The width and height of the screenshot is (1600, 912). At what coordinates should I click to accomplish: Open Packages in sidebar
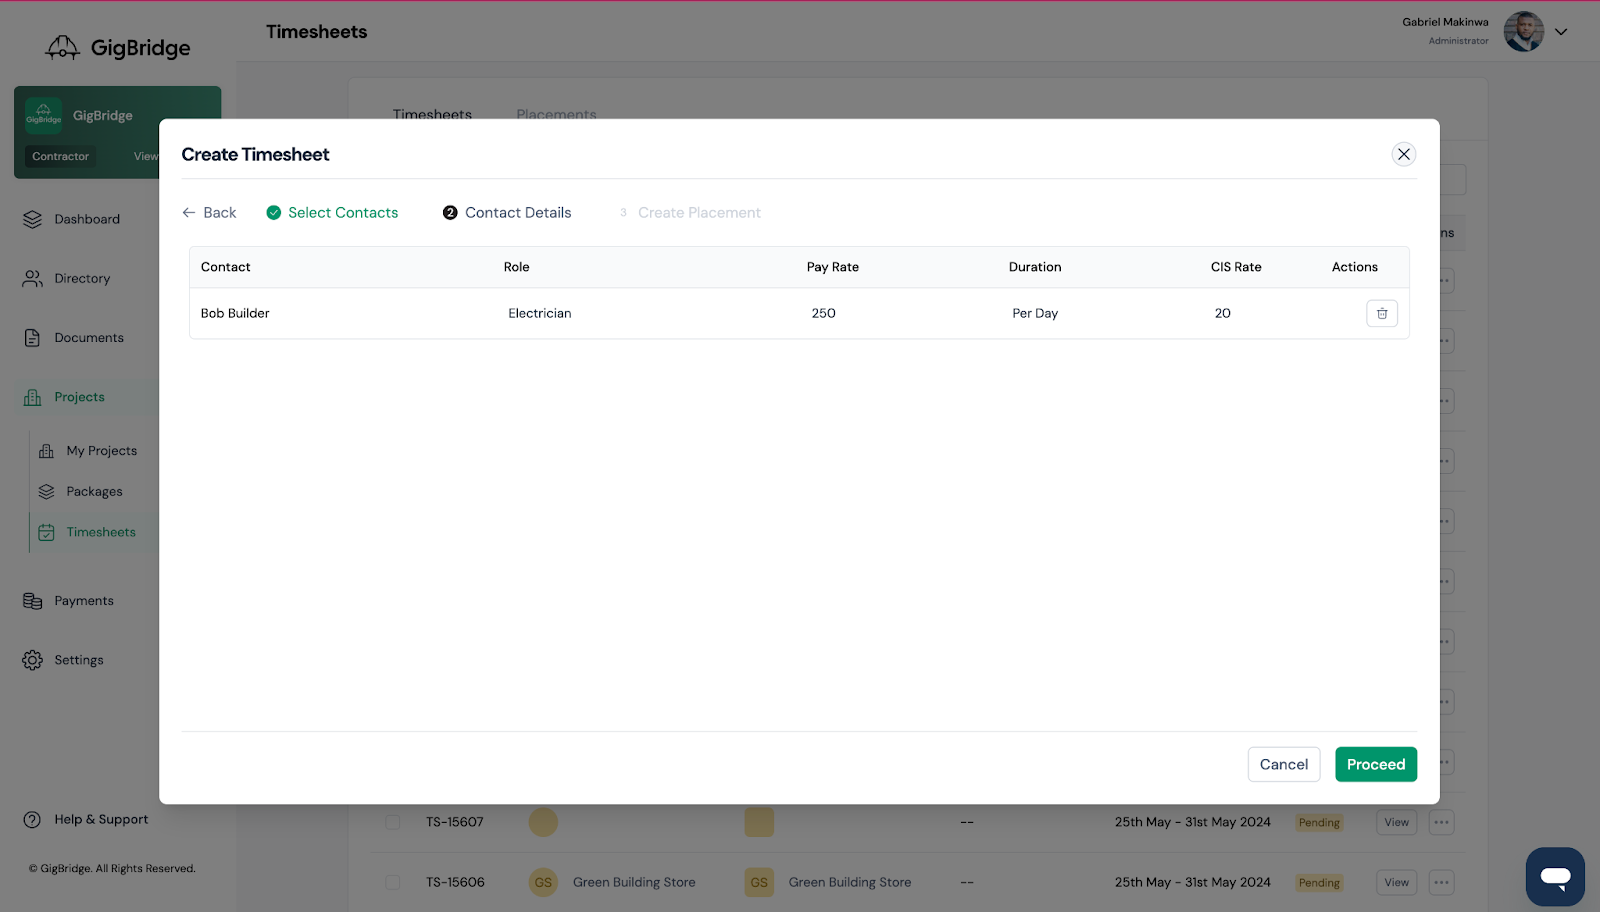94,492
